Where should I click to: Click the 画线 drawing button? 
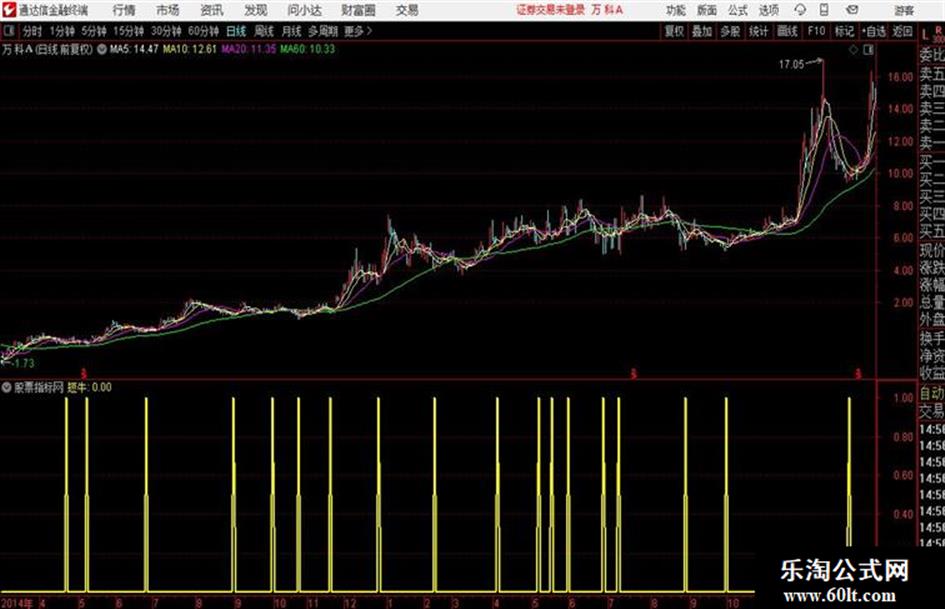tap(787, 31)
